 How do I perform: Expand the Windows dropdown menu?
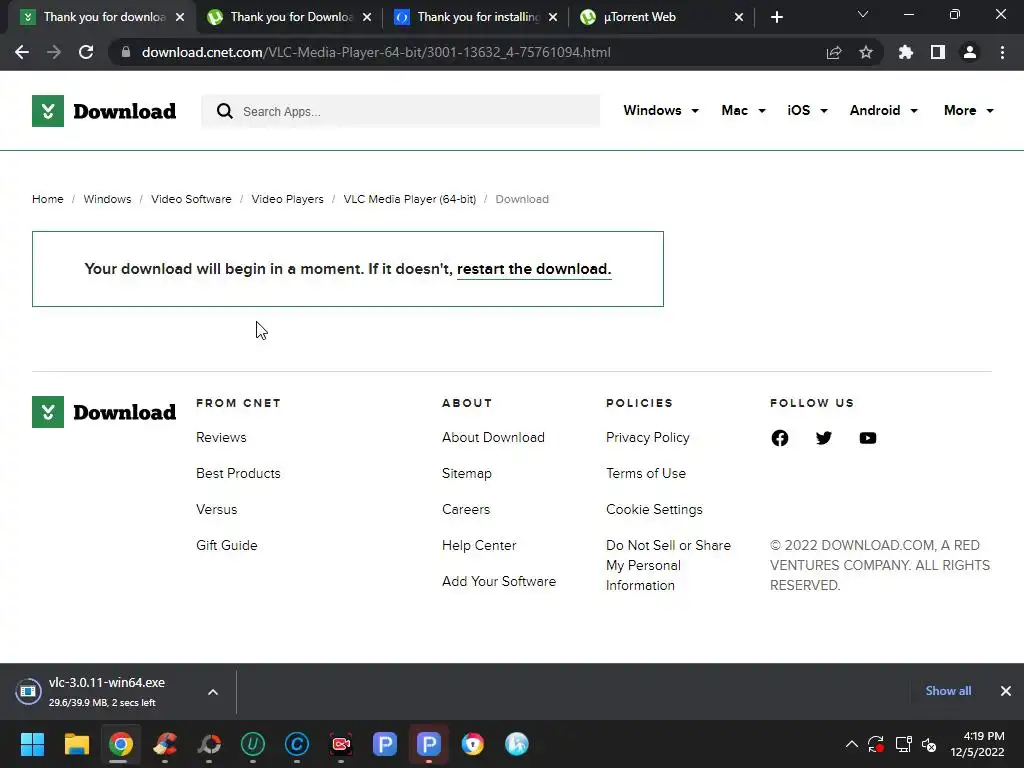point(661,110)
